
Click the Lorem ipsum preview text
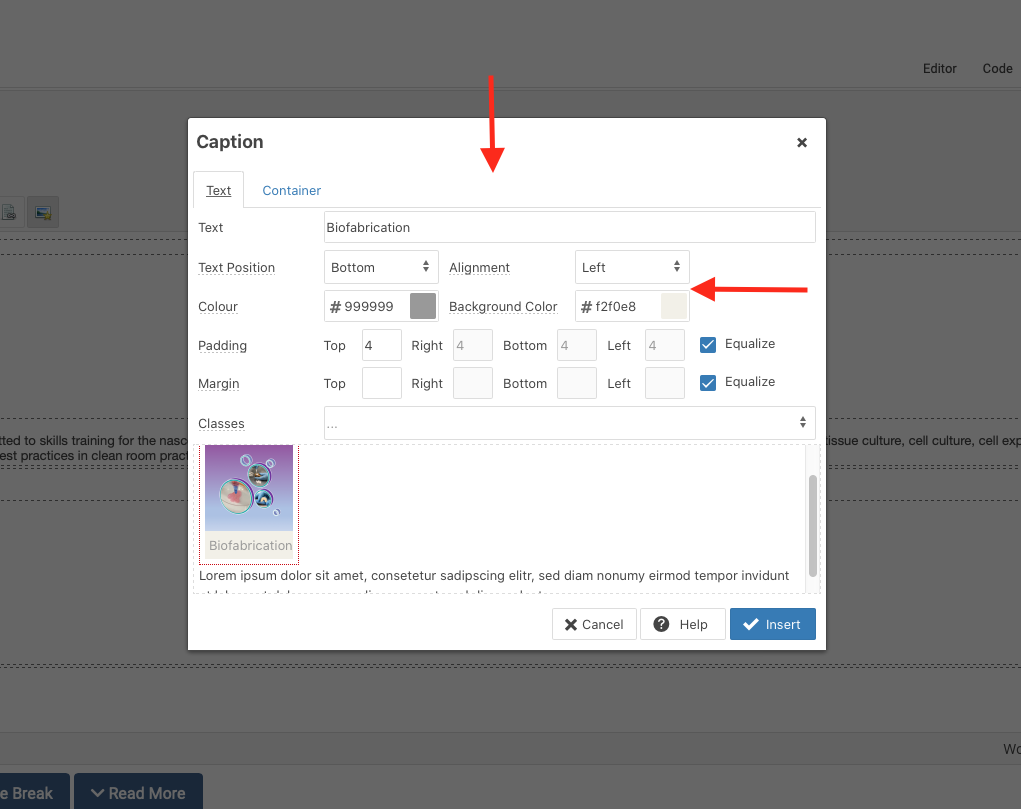(494, 576)
